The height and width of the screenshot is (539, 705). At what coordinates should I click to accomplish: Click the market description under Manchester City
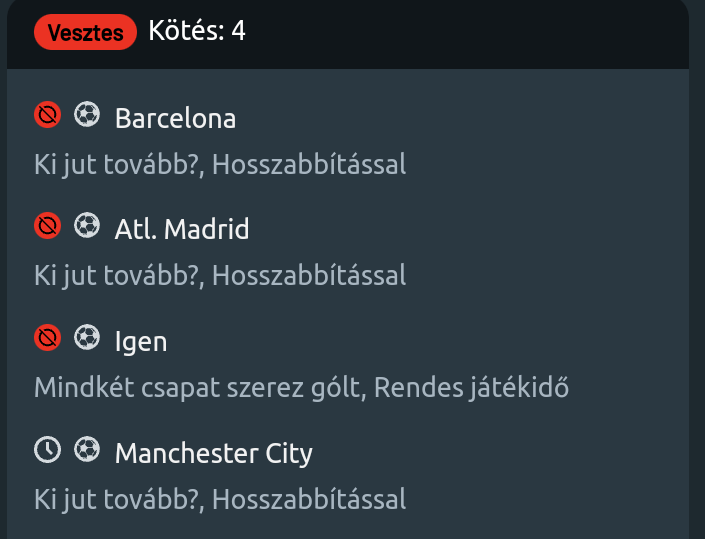[x=220, y=498]
